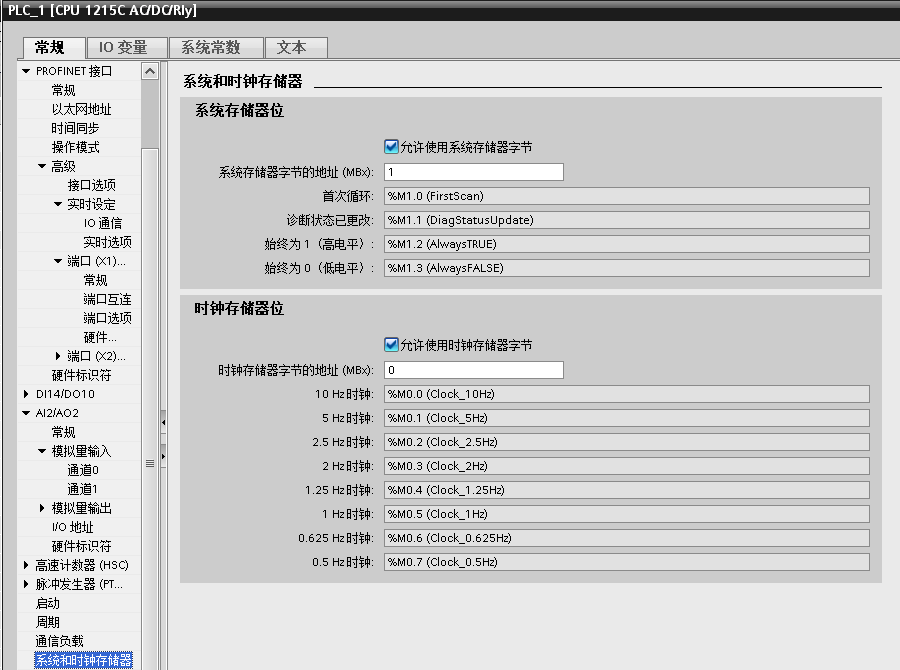Switch to the 常规 tab
900x670 pixels.
(x=54, y=47)
